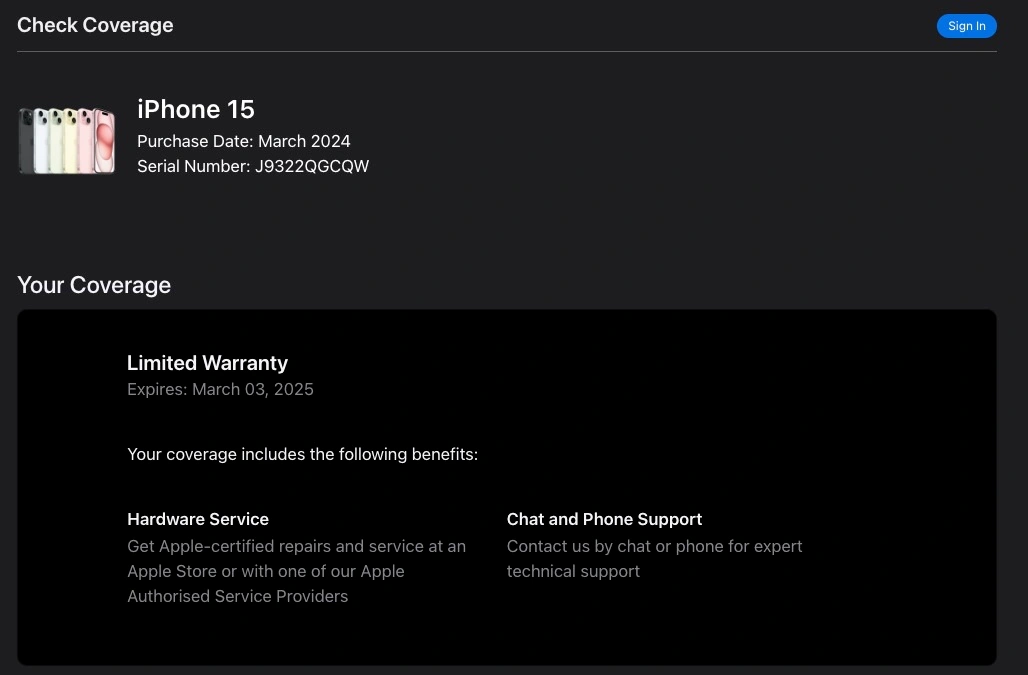Click the Apple Authorised Service Providers text

coord(238,596)
